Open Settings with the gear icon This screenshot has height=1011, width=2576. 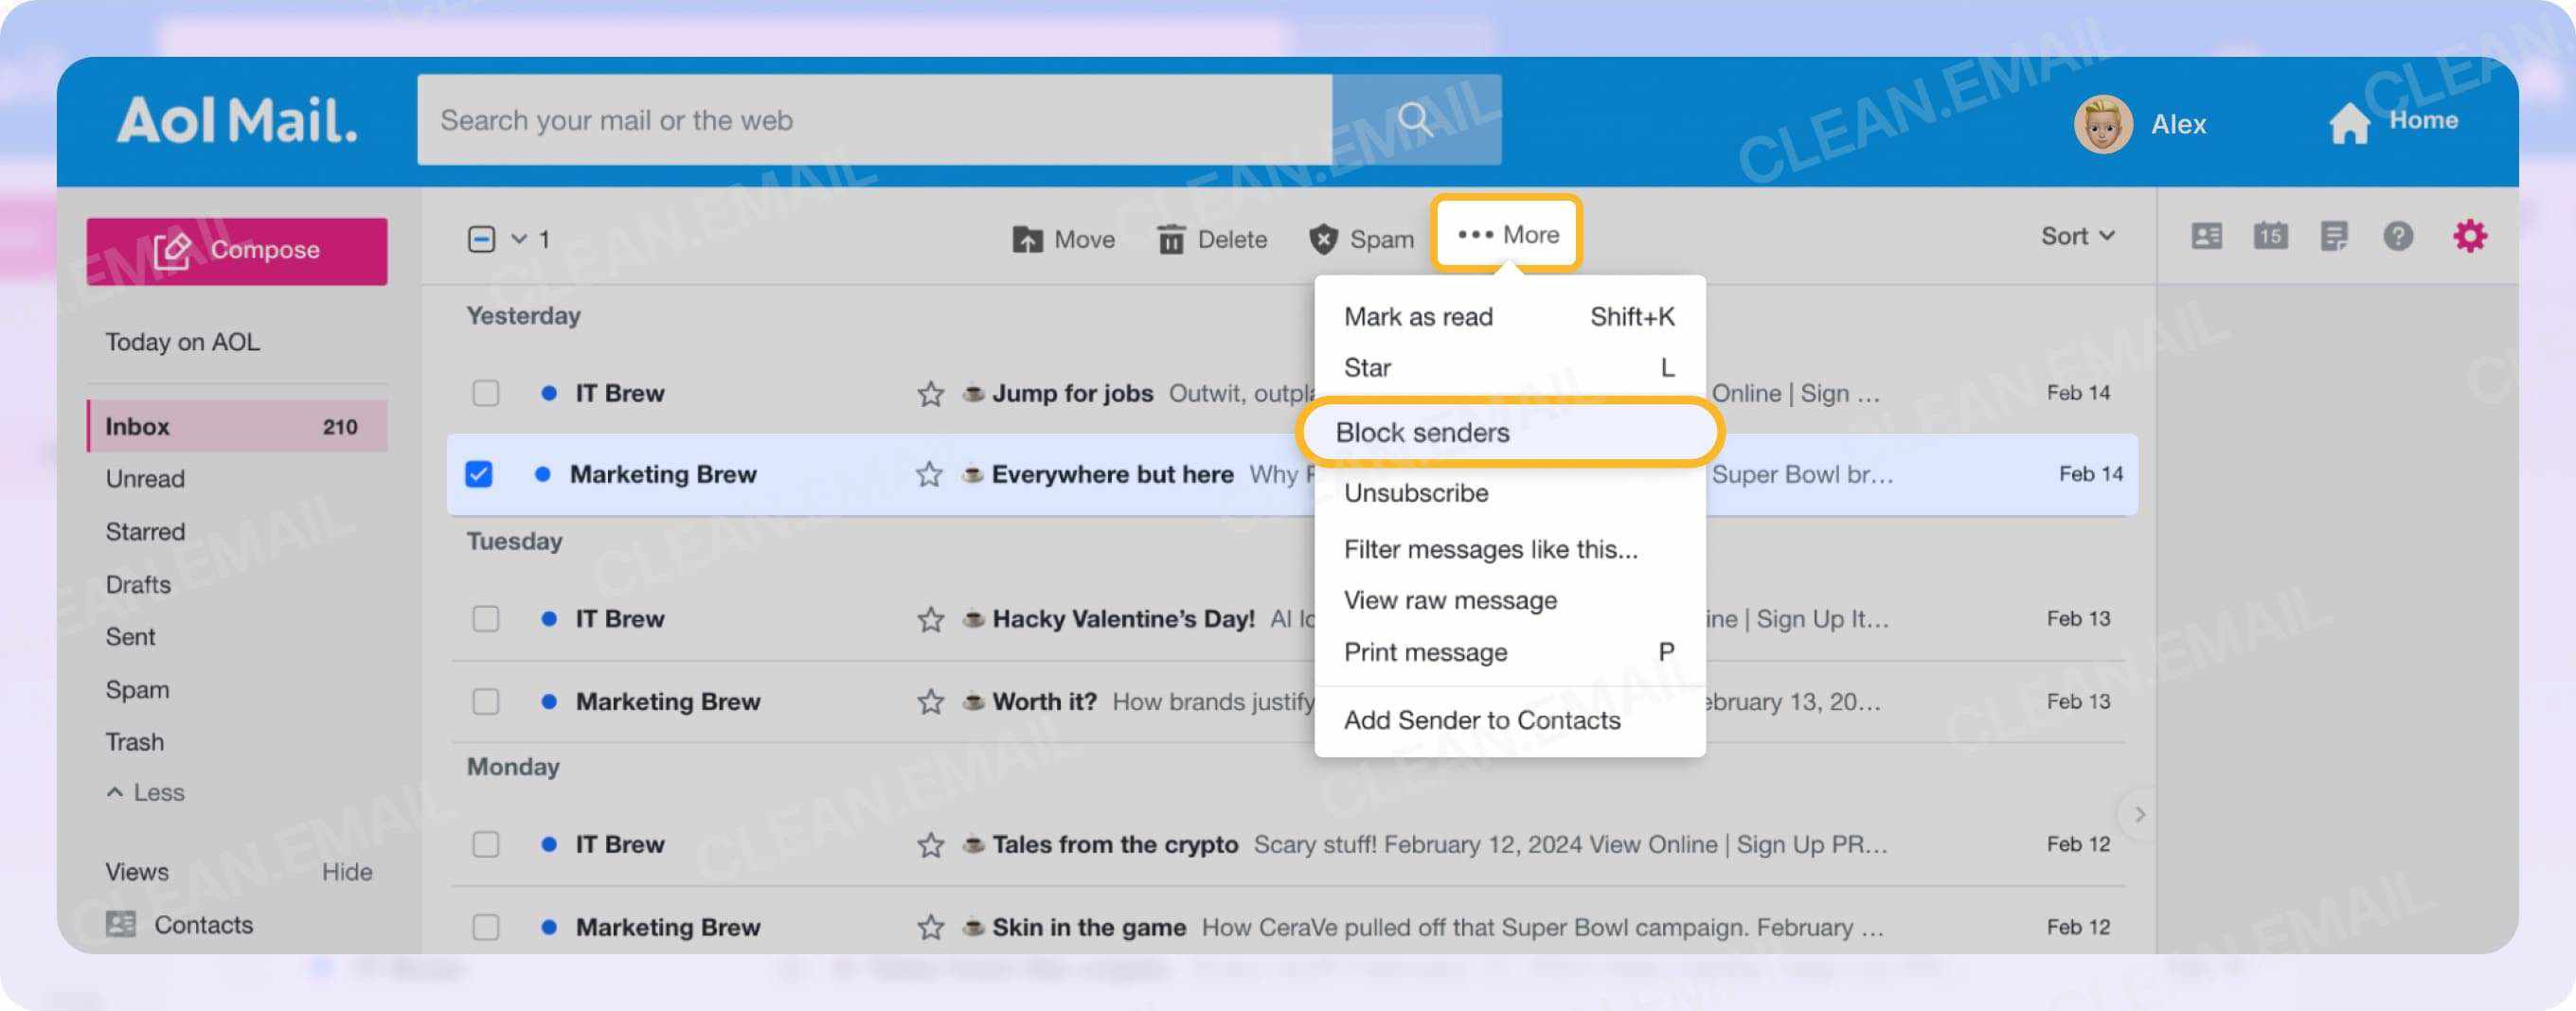[x=2471, y=236]
